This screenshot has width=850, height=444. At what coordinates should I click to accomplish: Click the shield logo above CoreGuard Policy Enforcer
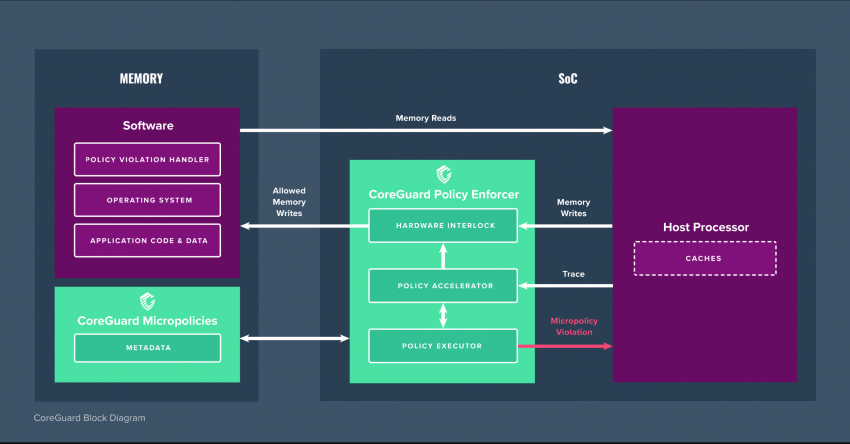444,175
